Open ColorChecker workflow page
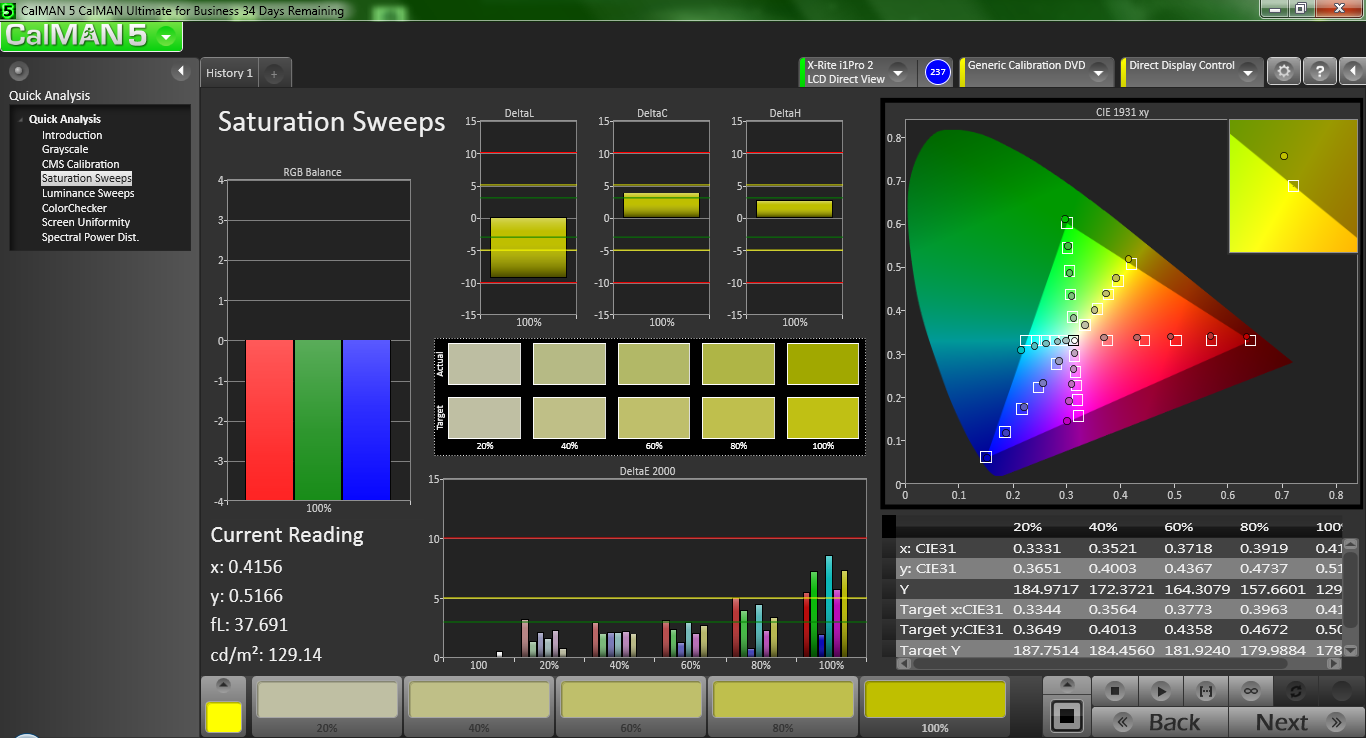1366x738 pixels. (74, 208)
